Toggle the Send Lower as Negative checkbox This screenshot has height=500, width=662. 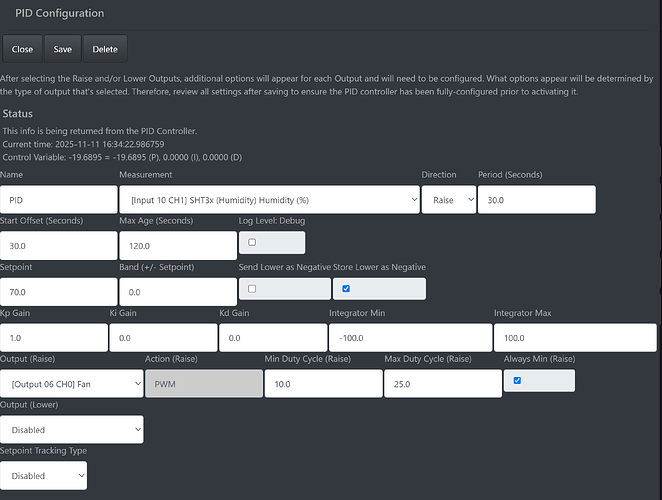[x=251, y=289]
